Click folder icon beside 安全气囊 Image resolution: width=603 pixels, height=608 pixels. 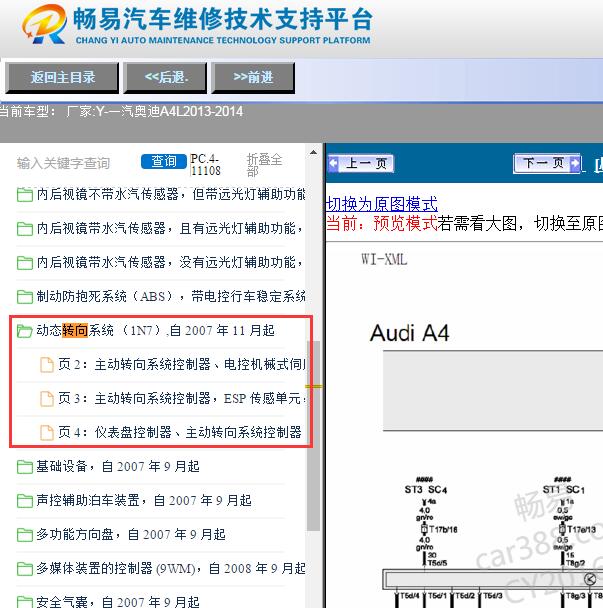tap(25, 602)
